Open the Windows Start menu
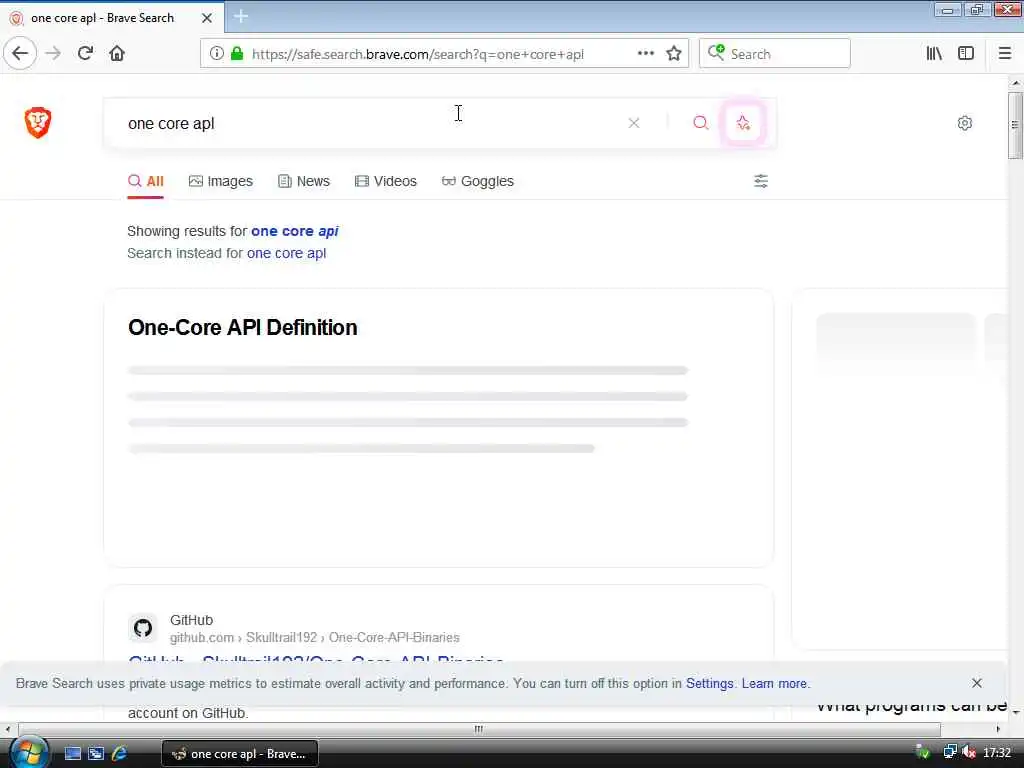 (x=27, y=752)
